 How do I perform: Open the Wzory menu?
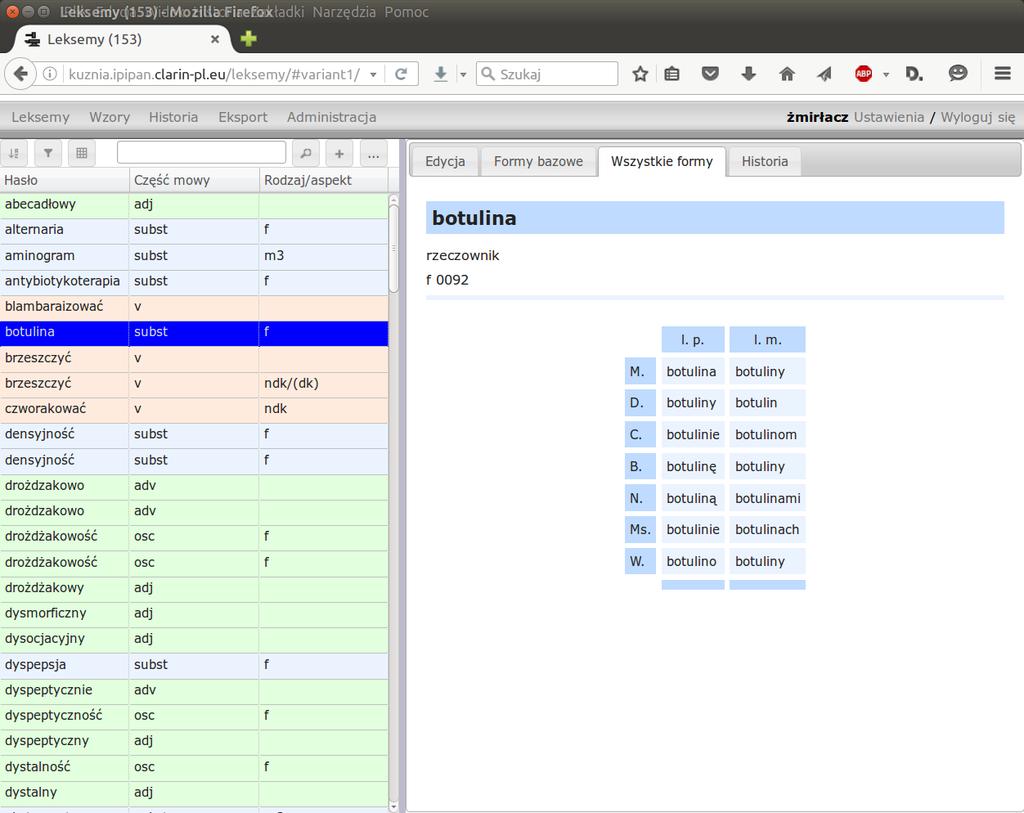[x=110, y=117]
